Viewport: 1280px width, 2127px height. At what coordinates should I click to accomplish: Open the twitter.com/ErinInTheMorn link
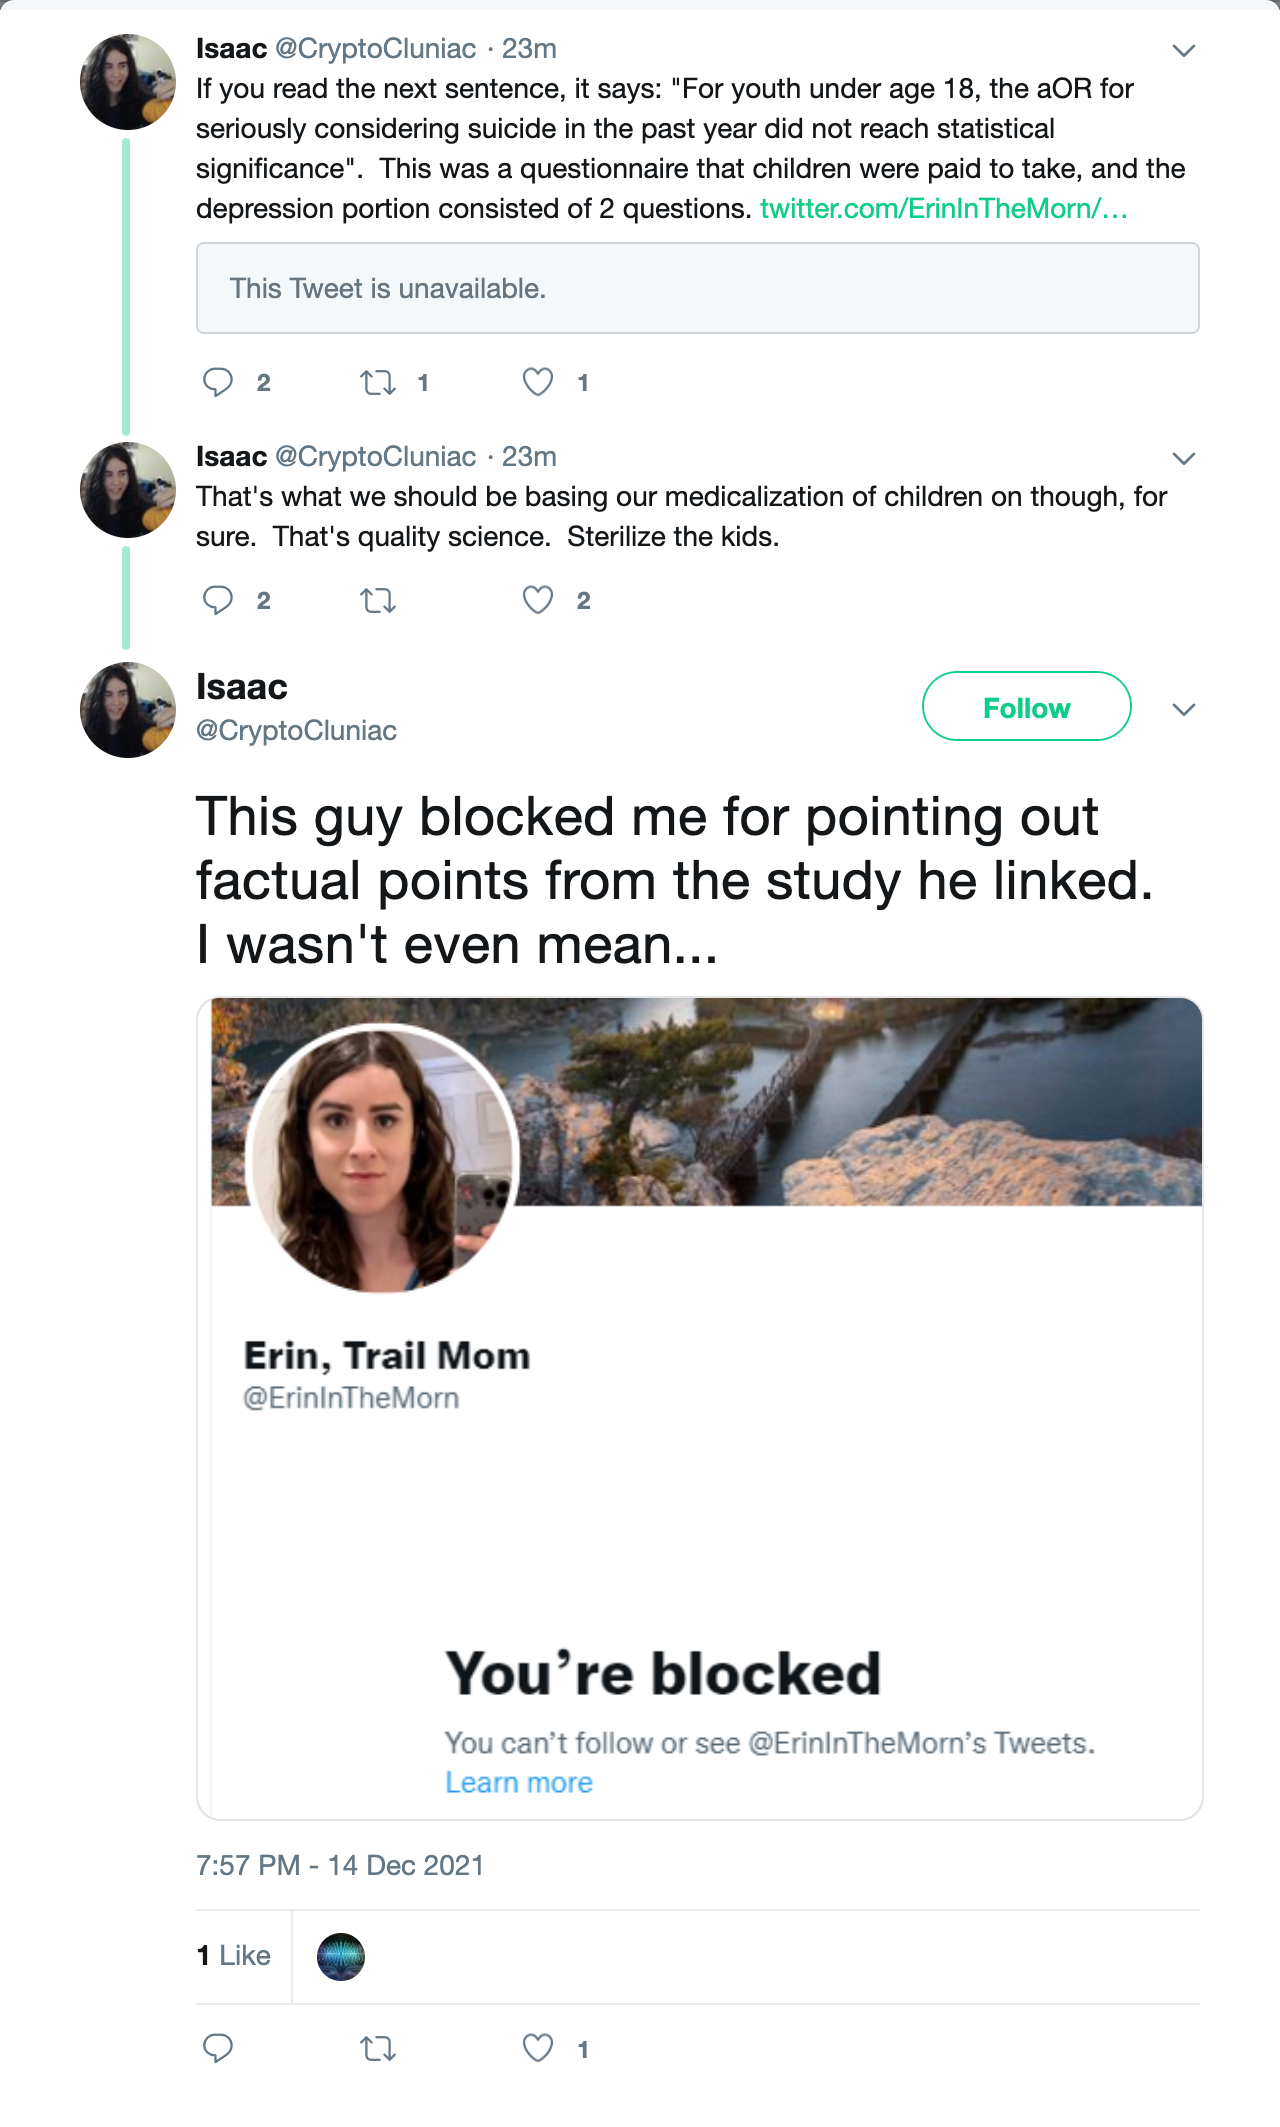coord(943,209)
